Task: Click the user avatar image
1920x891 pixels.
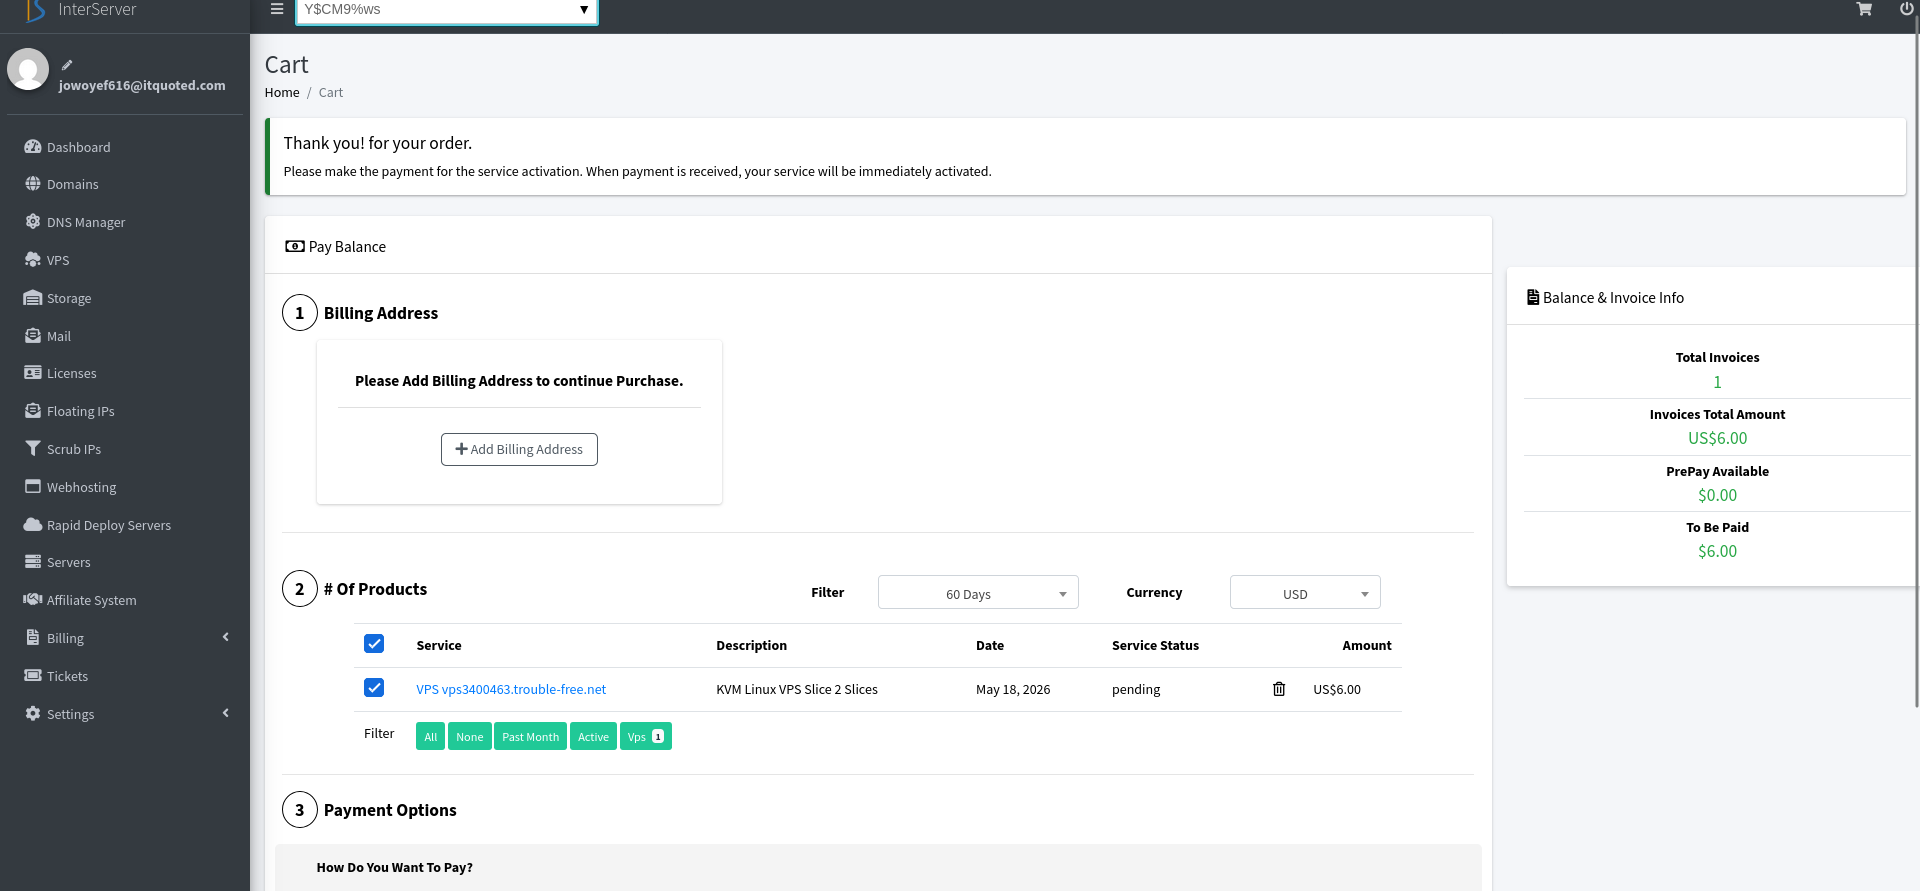Action: (28, 69)
